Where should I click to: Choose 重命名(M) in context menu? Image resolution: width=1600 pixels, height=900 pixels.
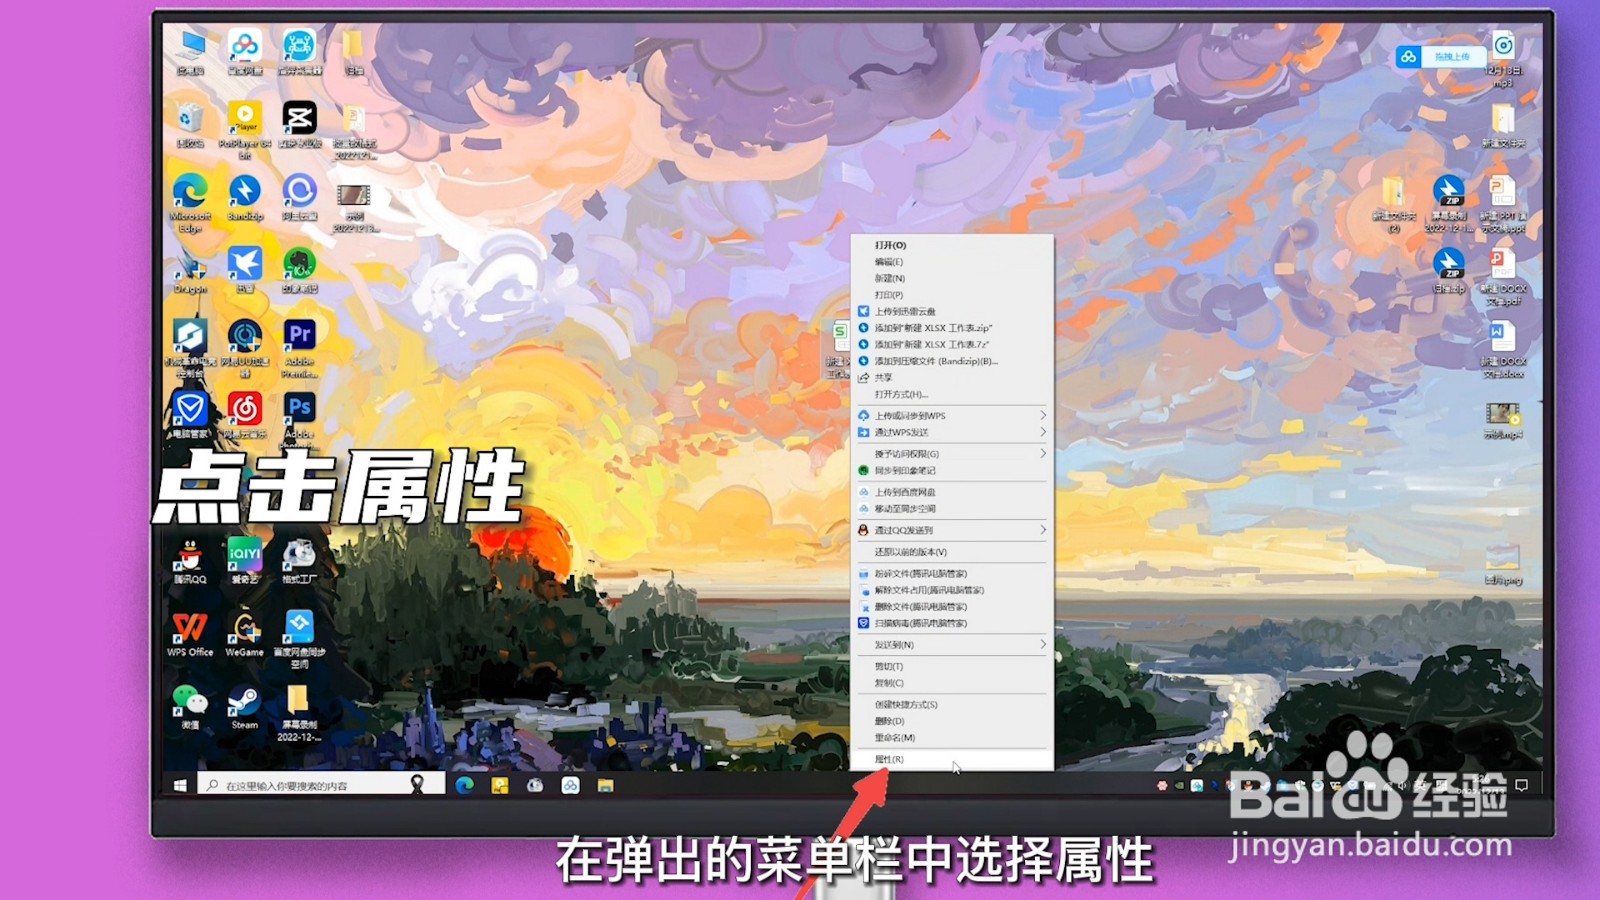click(951, 738)
